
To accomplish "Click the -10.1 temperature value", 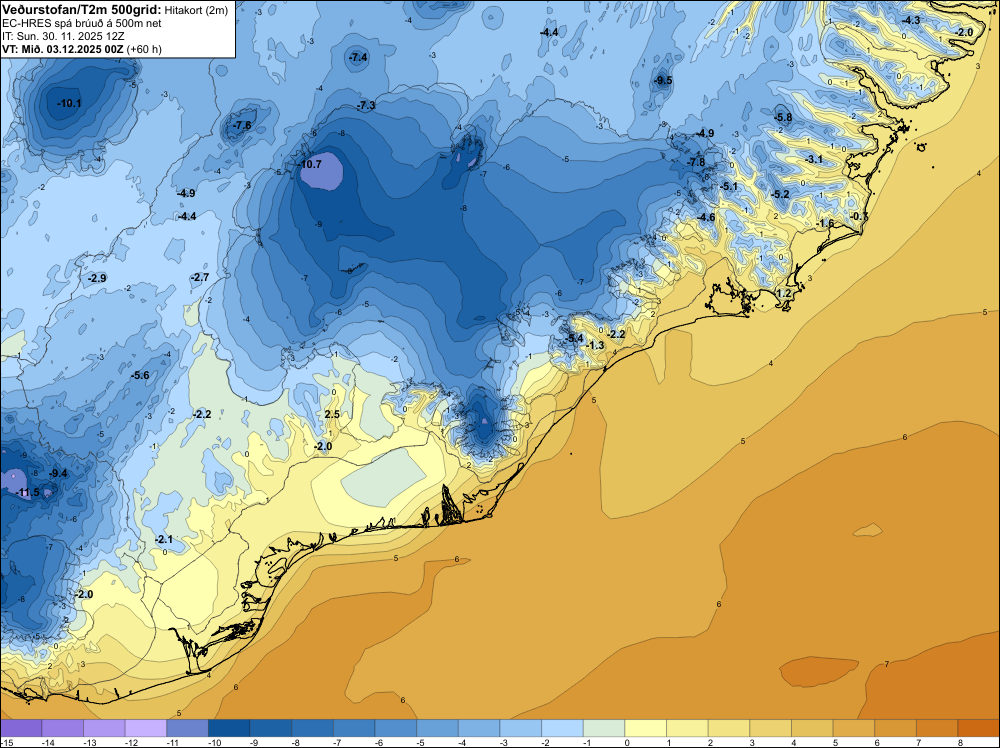I will click(x=69, y=103).
